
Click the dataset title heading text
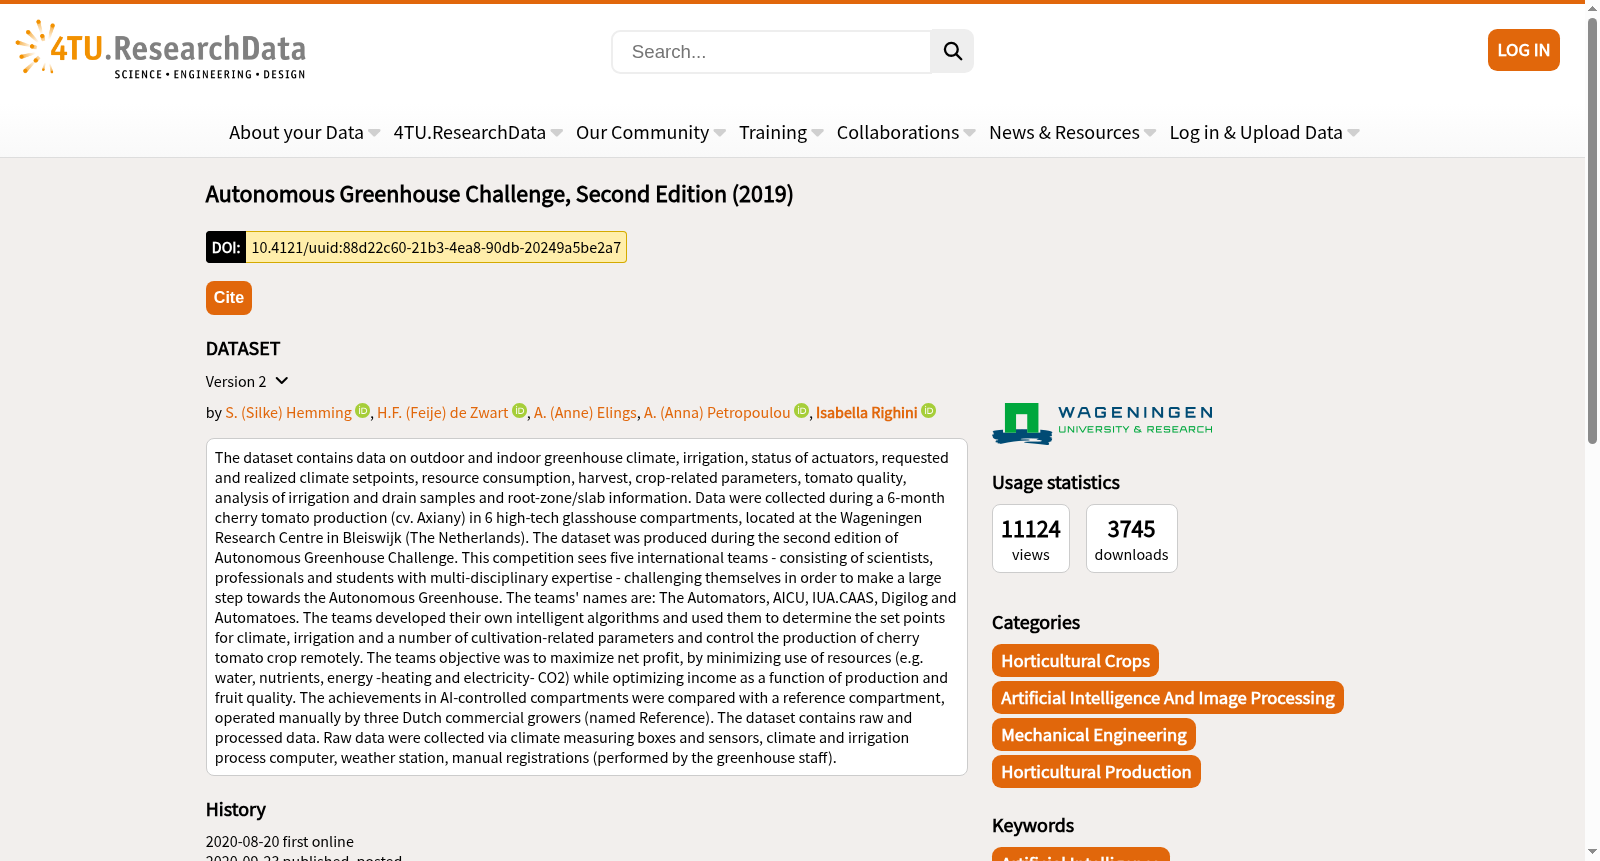coord(499,195)
